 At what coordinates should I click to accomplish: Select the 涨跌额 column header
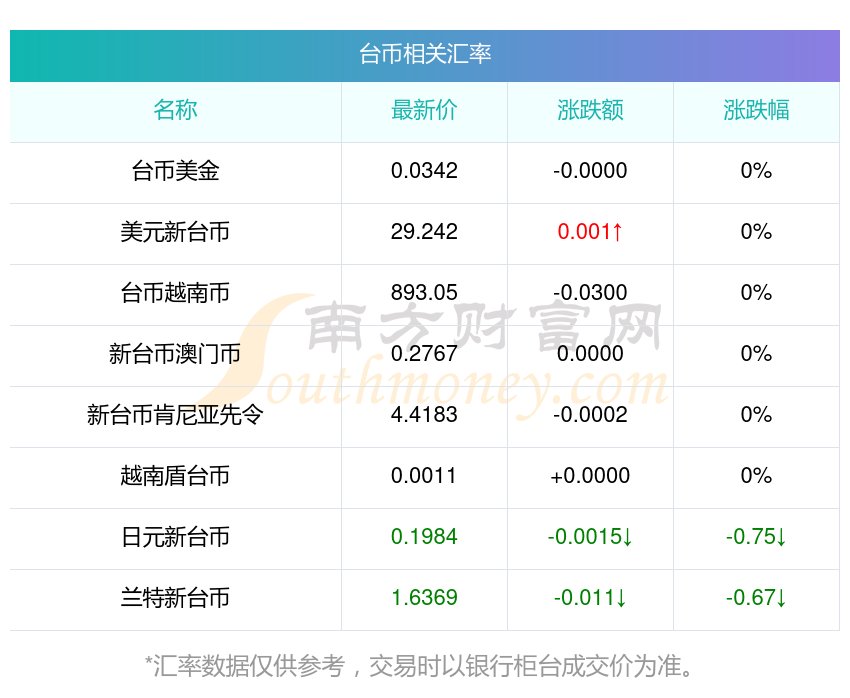(590, 110)
